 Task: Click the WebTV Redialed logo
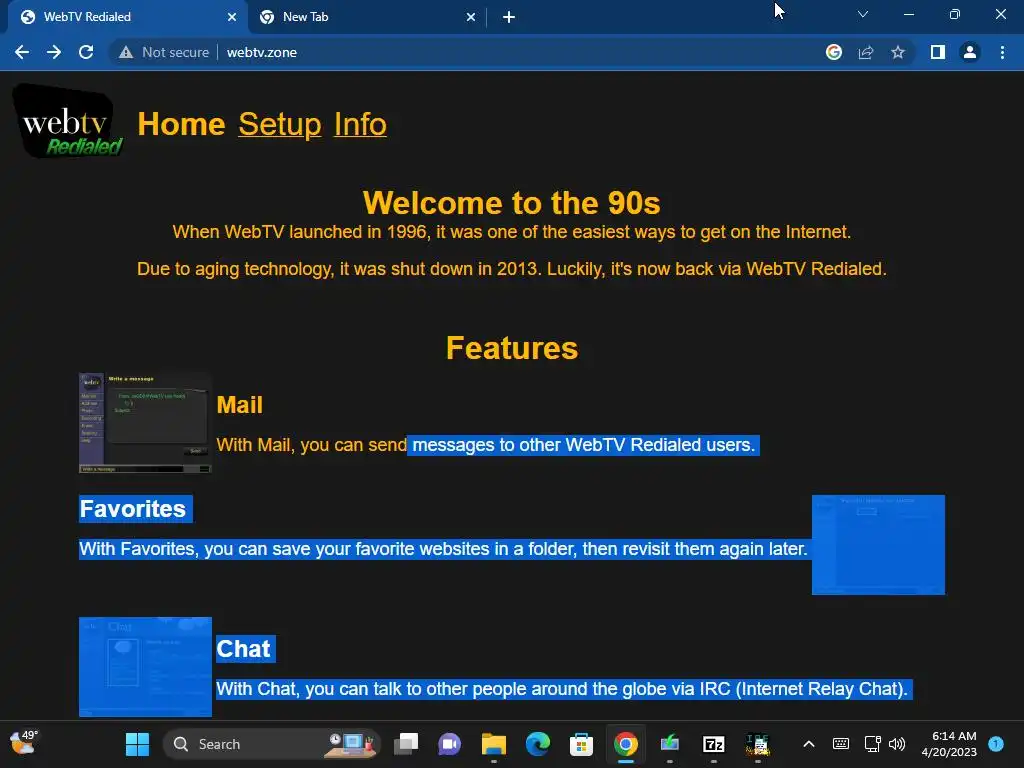tap(67, 121)
